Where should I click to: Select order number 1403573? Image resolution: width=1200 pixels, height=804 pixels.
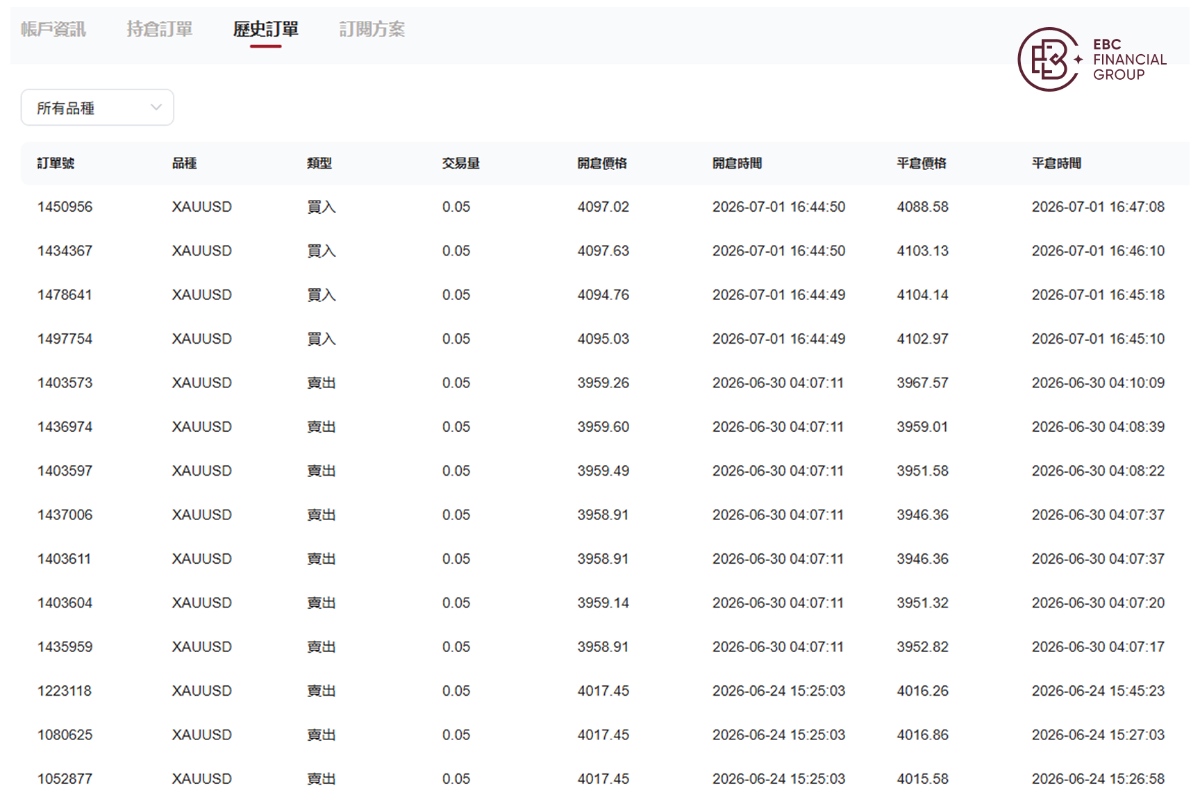[x=65, y=383]
